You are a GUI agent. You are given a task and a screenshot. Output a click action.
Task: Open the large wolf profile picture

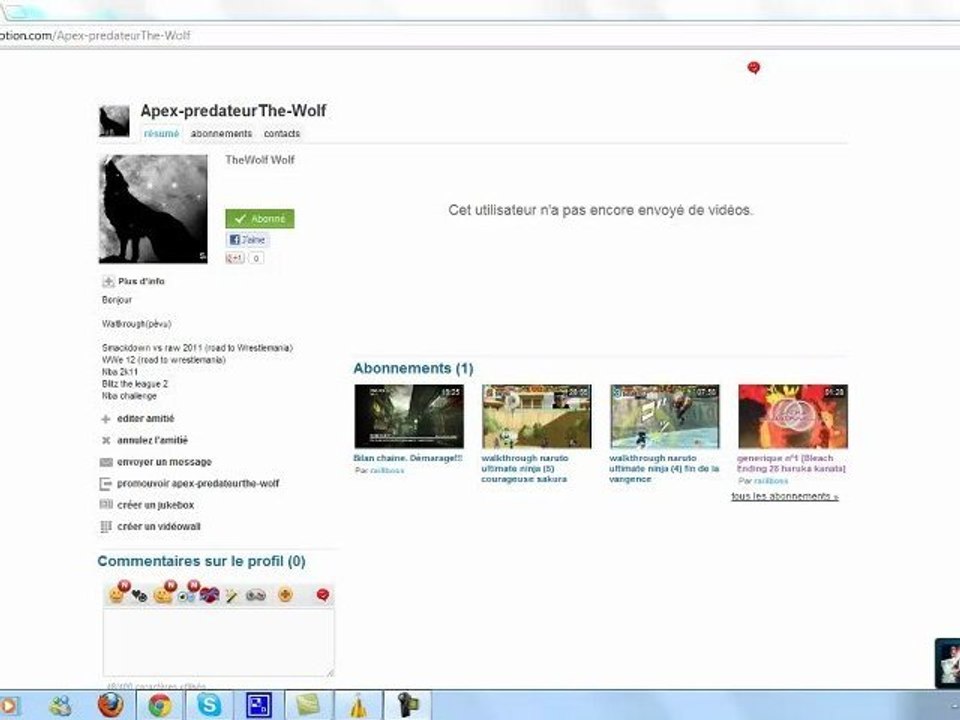[153, 209]
